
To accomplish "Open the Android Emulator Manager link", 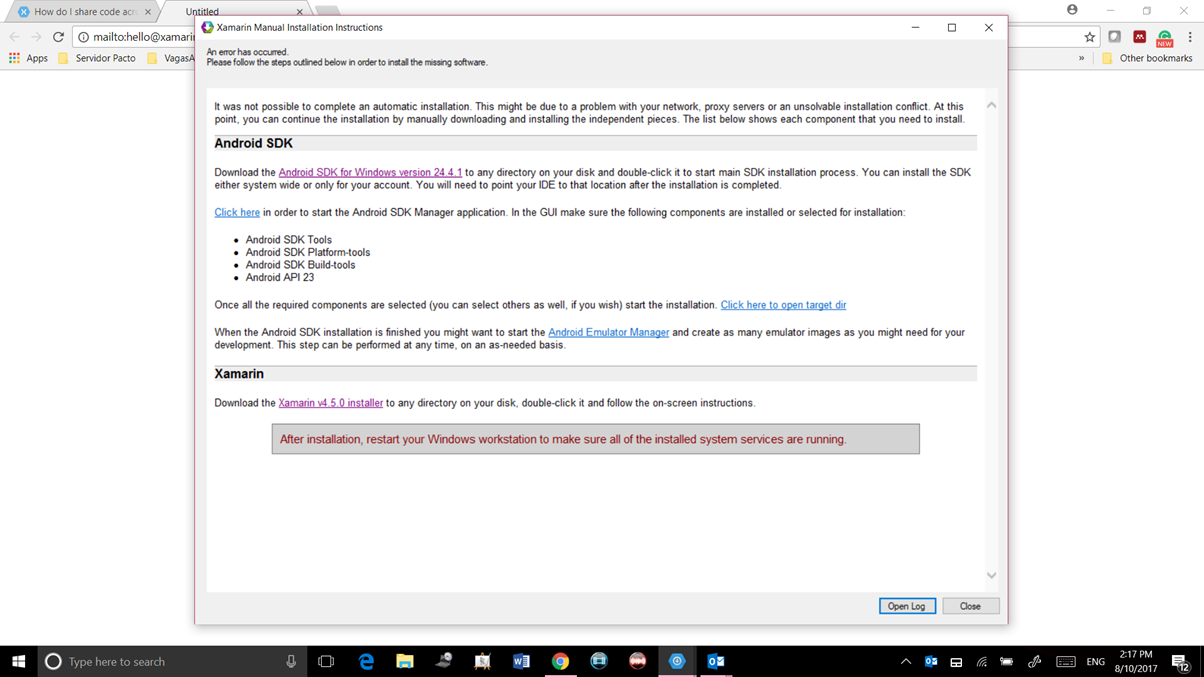I will click(x=608, y=333).
